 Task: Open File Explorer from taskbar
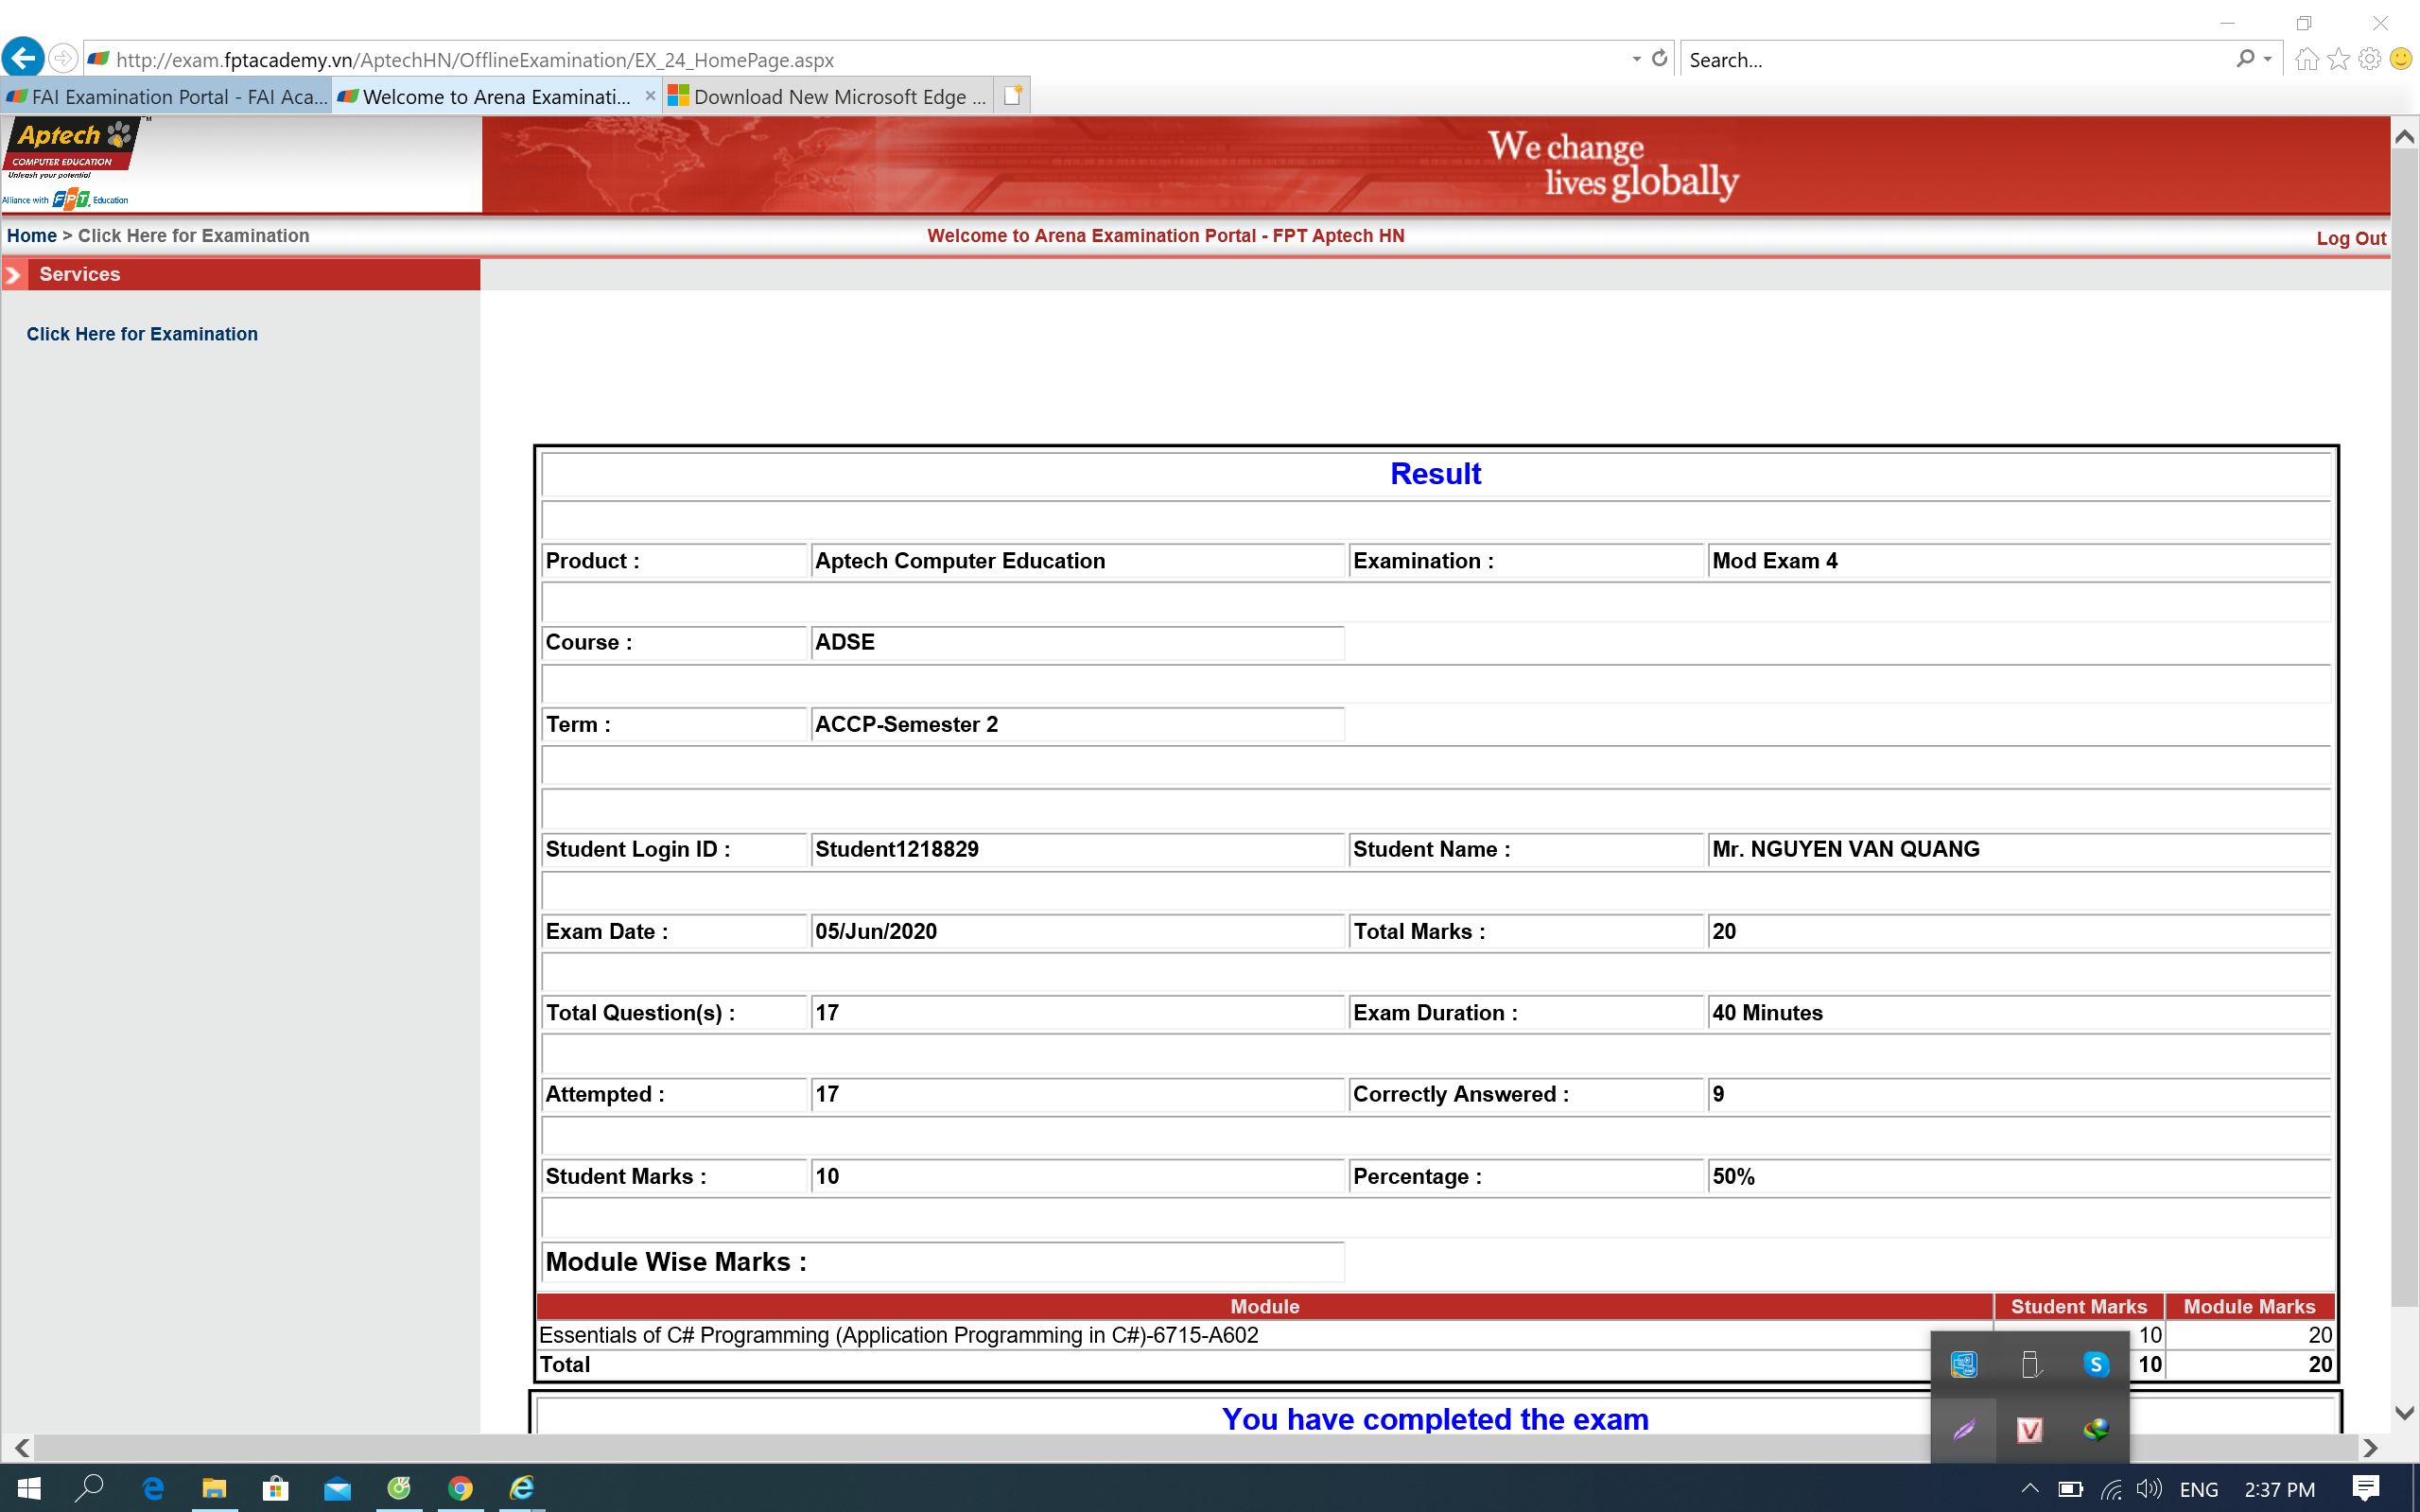point(214,1488)
